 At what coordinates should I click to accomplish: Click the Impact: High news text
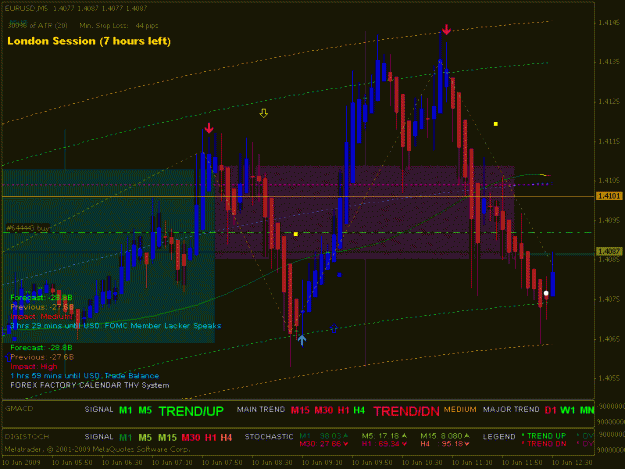pyautogui.click(x=34, y=366)
